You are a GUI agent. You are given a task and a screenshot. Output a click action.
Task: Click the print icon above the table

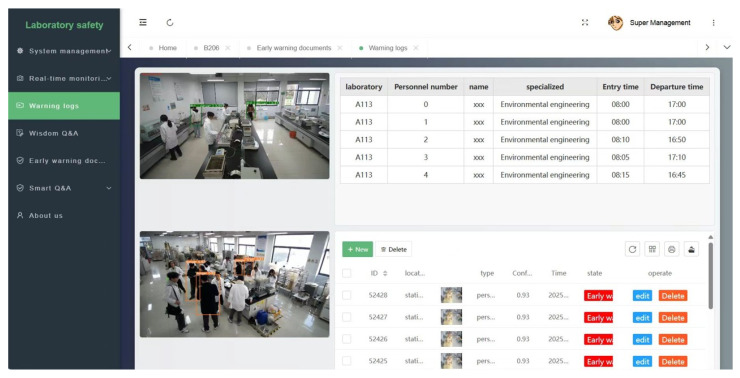(x=672, y=249)
